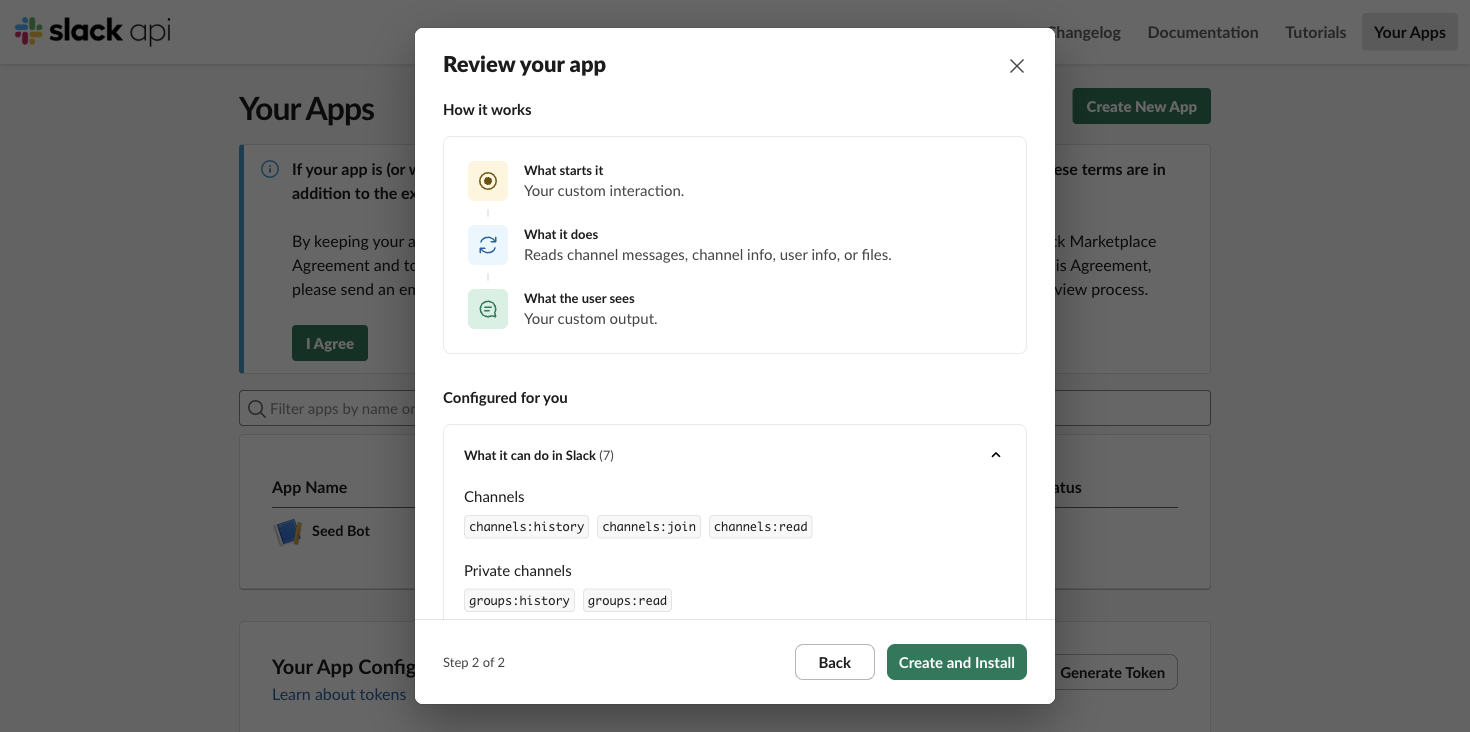Viewport: 1470px width, 732px height.
Task: Click the What the user sees chat icon
Action: click(x=488, y=309)
